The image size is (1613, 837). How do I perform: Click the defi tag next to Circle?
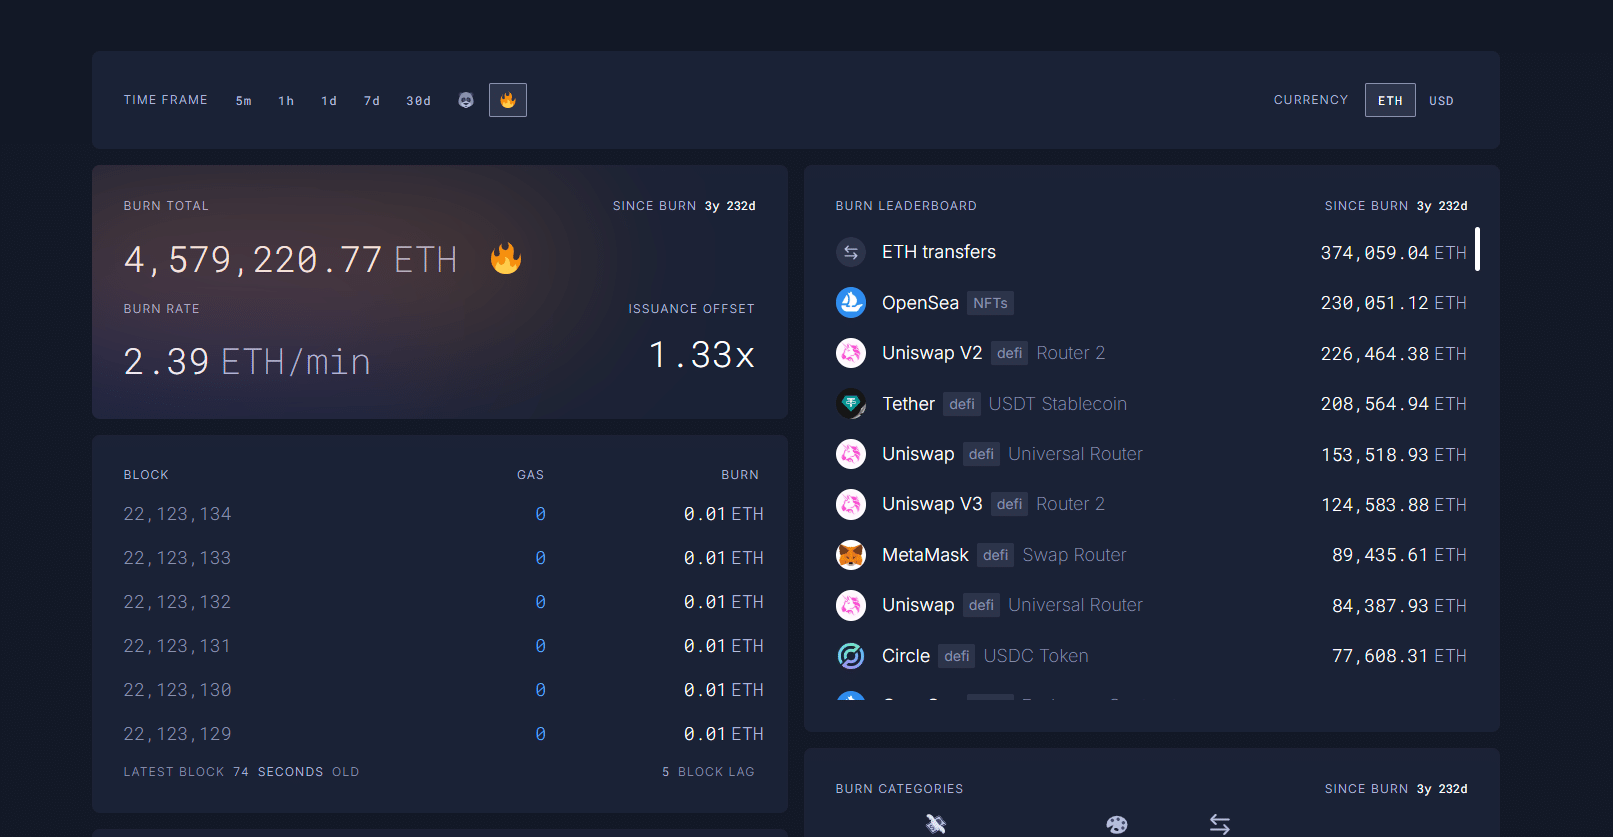point(957,656)
